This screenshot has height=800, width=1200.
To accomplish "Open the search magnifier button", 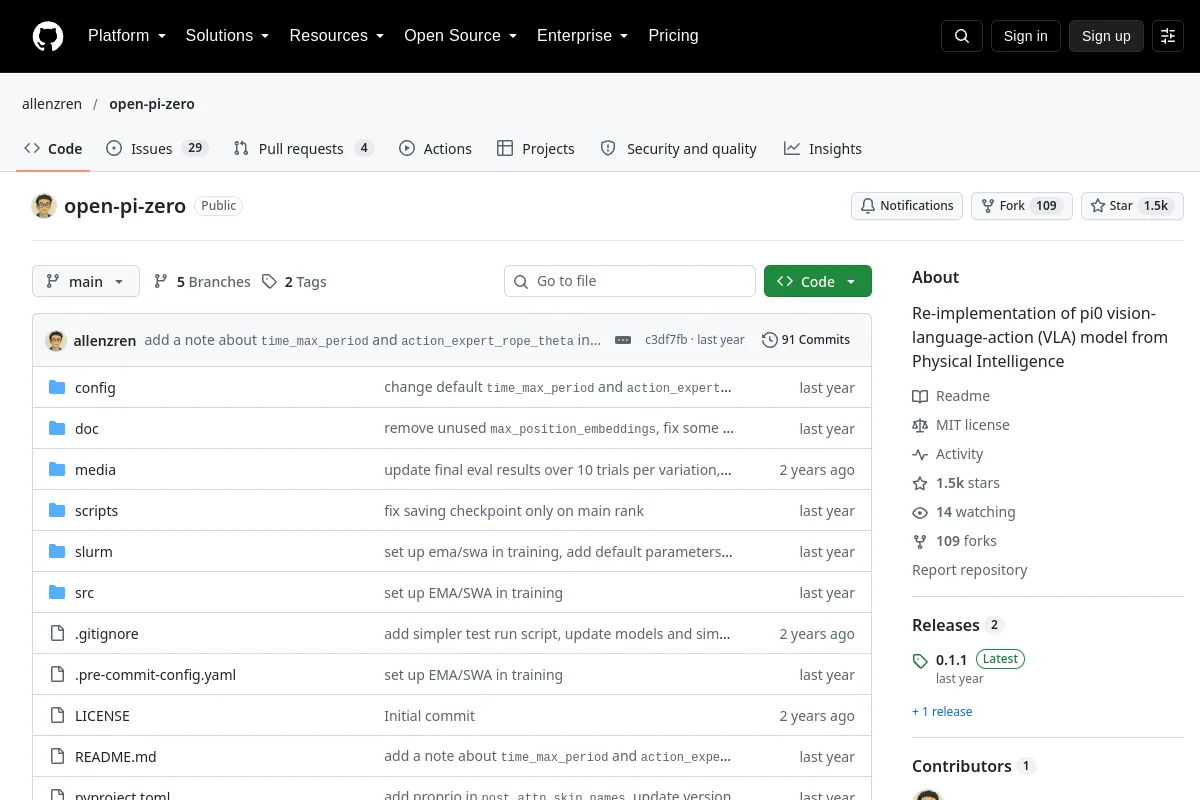I will (x=962, y=36).
